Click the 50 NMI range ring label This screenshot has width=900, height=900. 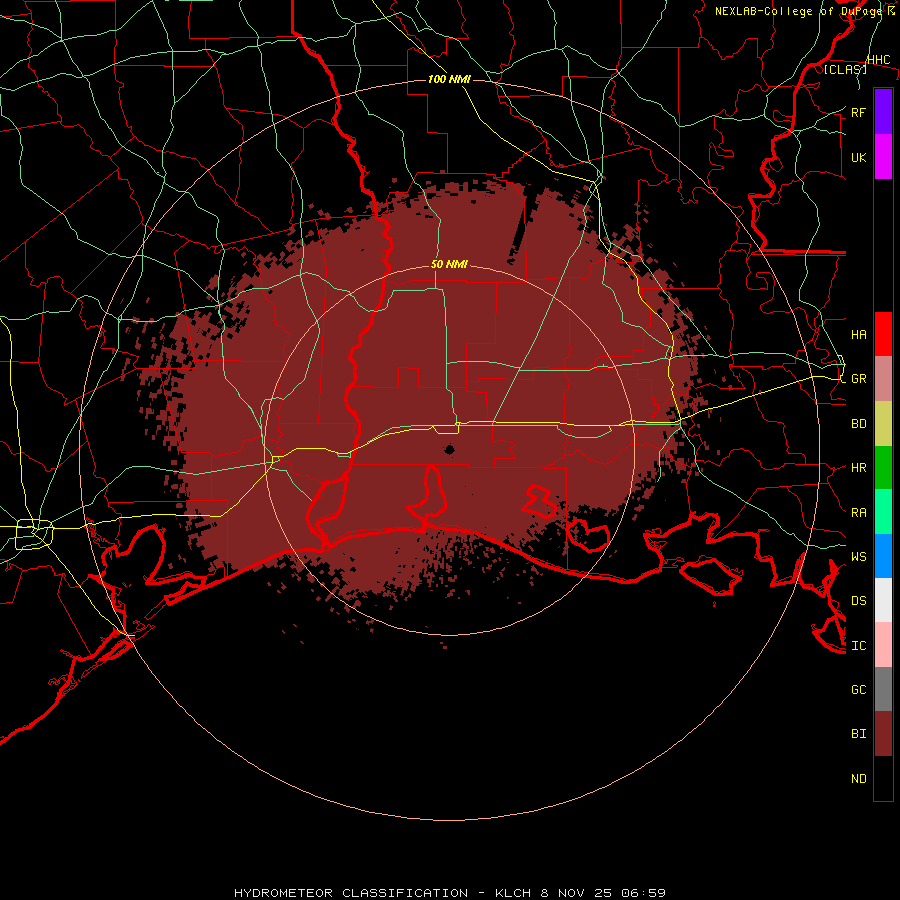(449, 265)
